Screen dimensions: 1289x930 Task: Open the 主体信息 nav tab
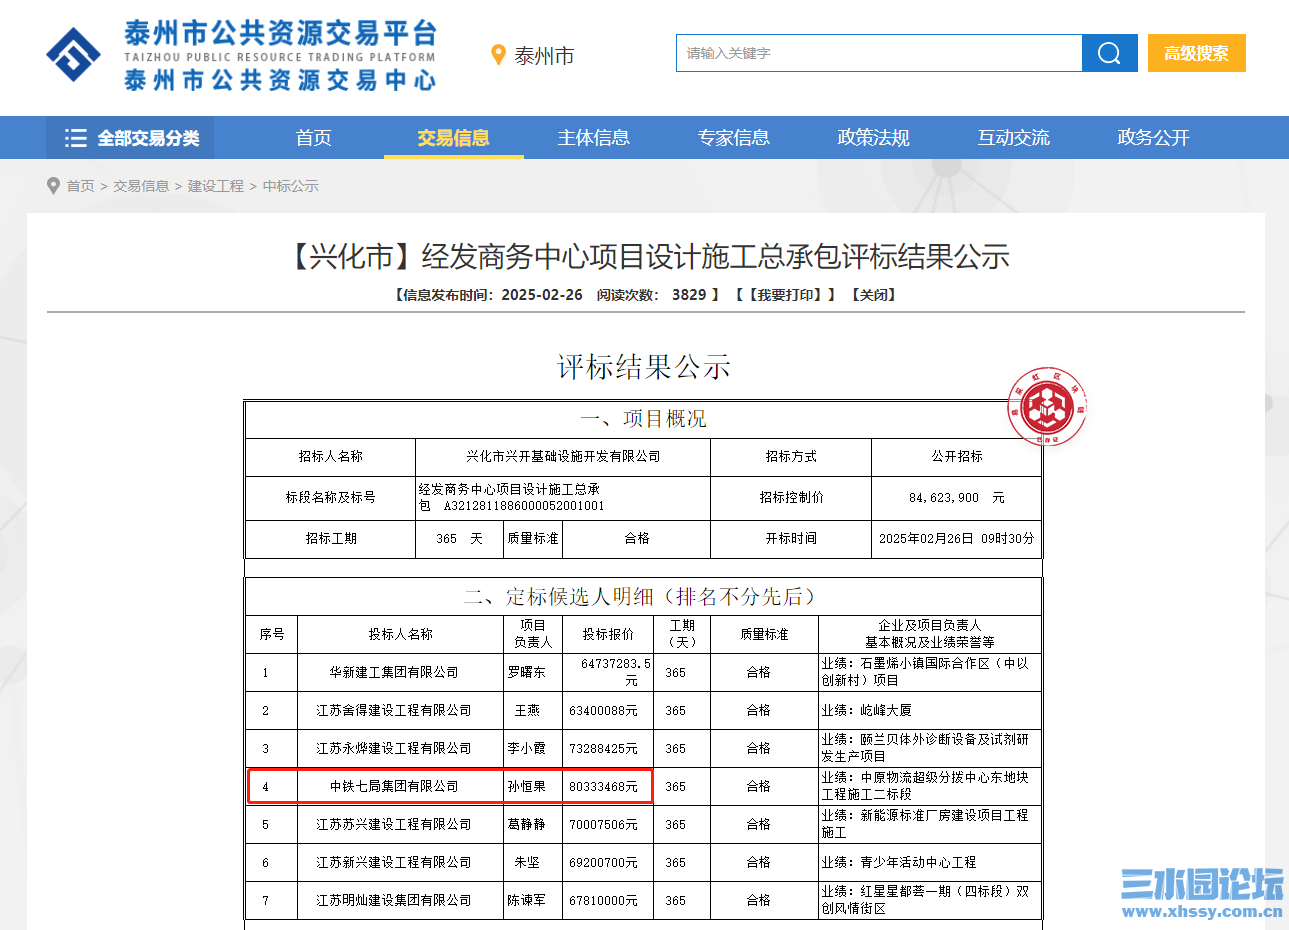593,138
